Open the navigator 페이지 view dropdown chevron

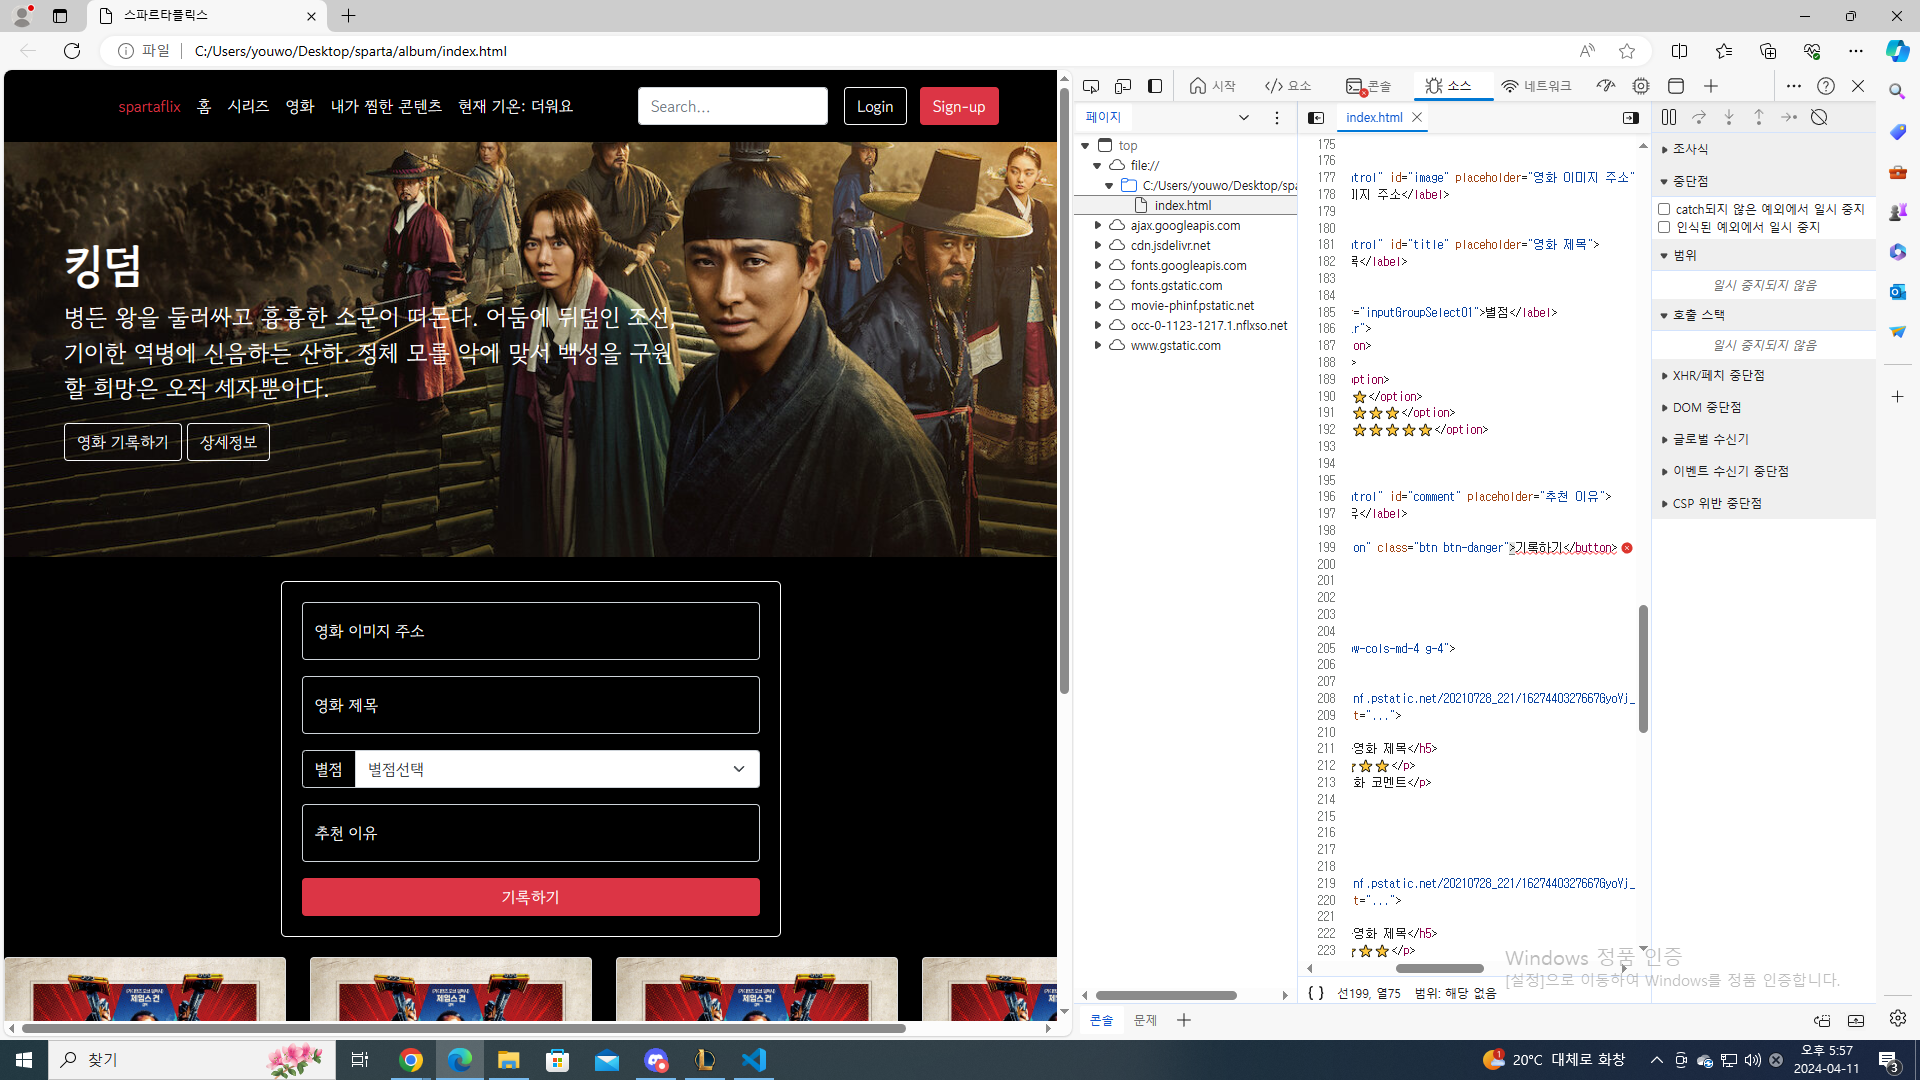pyautogui.click(x=1244, y=117)
